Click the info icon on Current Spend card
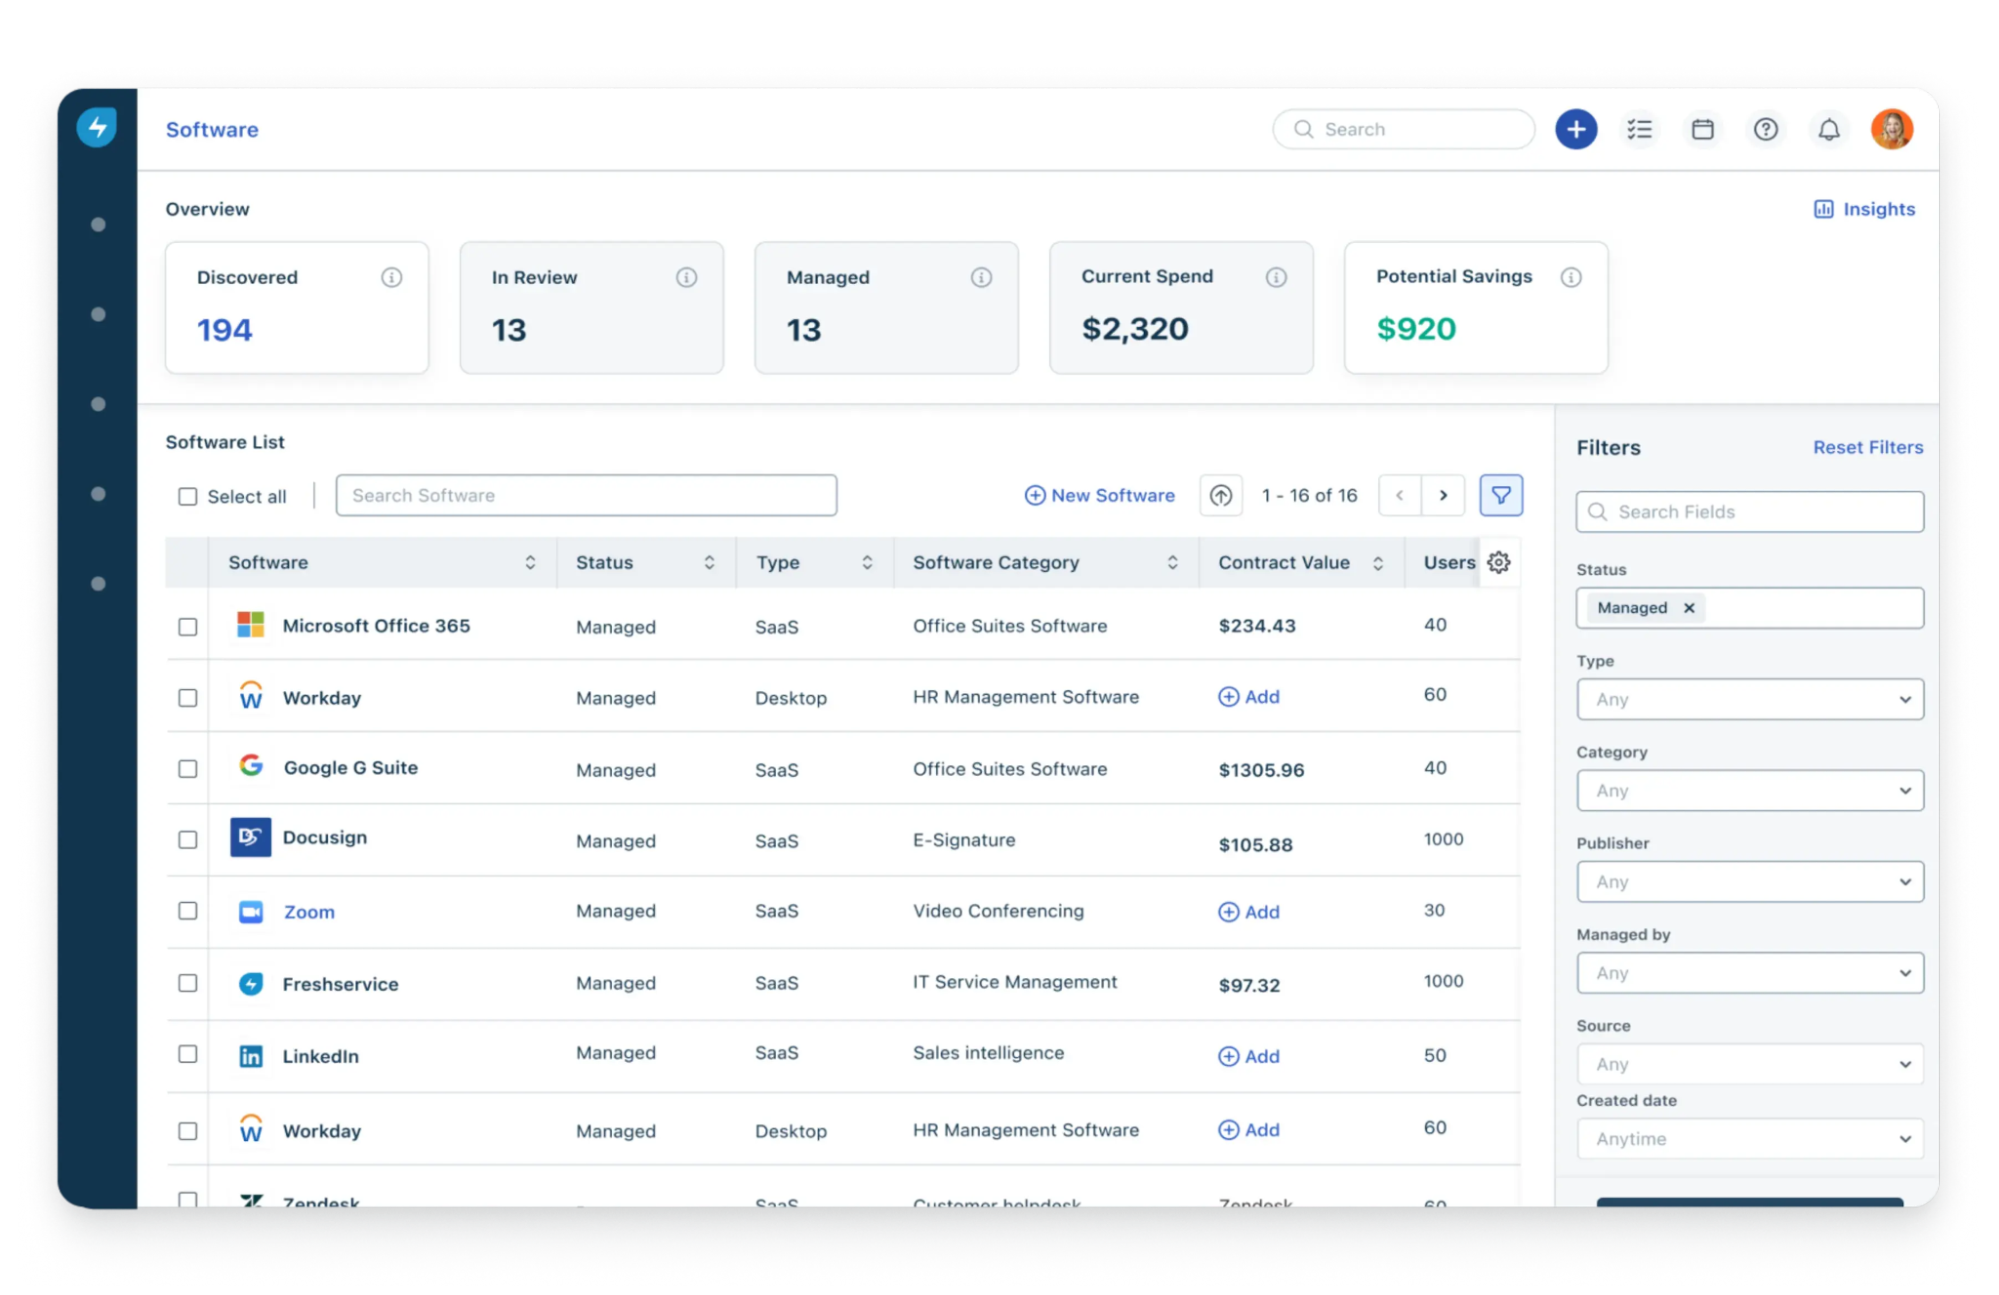1999x1295 pixels. tap(1276, 277)
